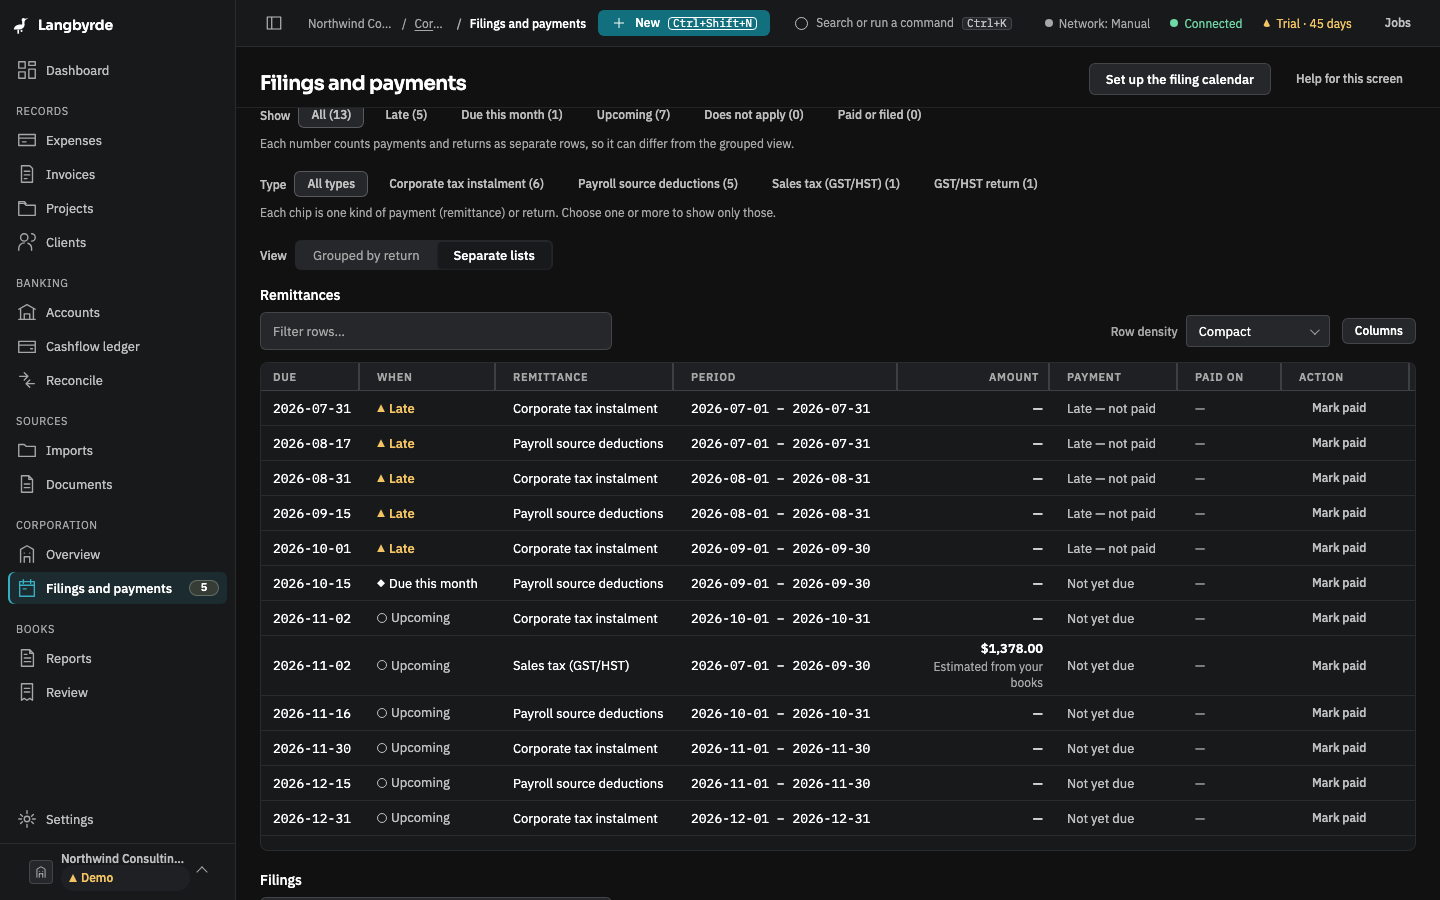Open the Projects folder icon
Viewport: 1440px width, 900px height.
27,208
